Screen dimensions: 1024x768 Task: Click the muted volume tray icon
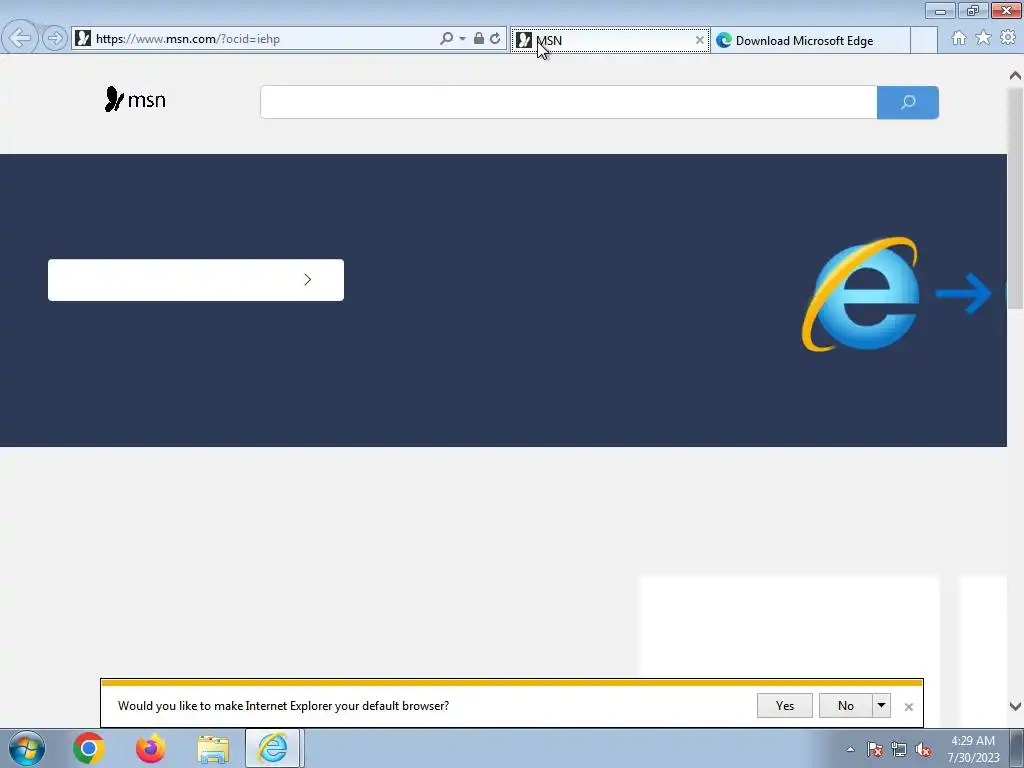pos(923,749)
